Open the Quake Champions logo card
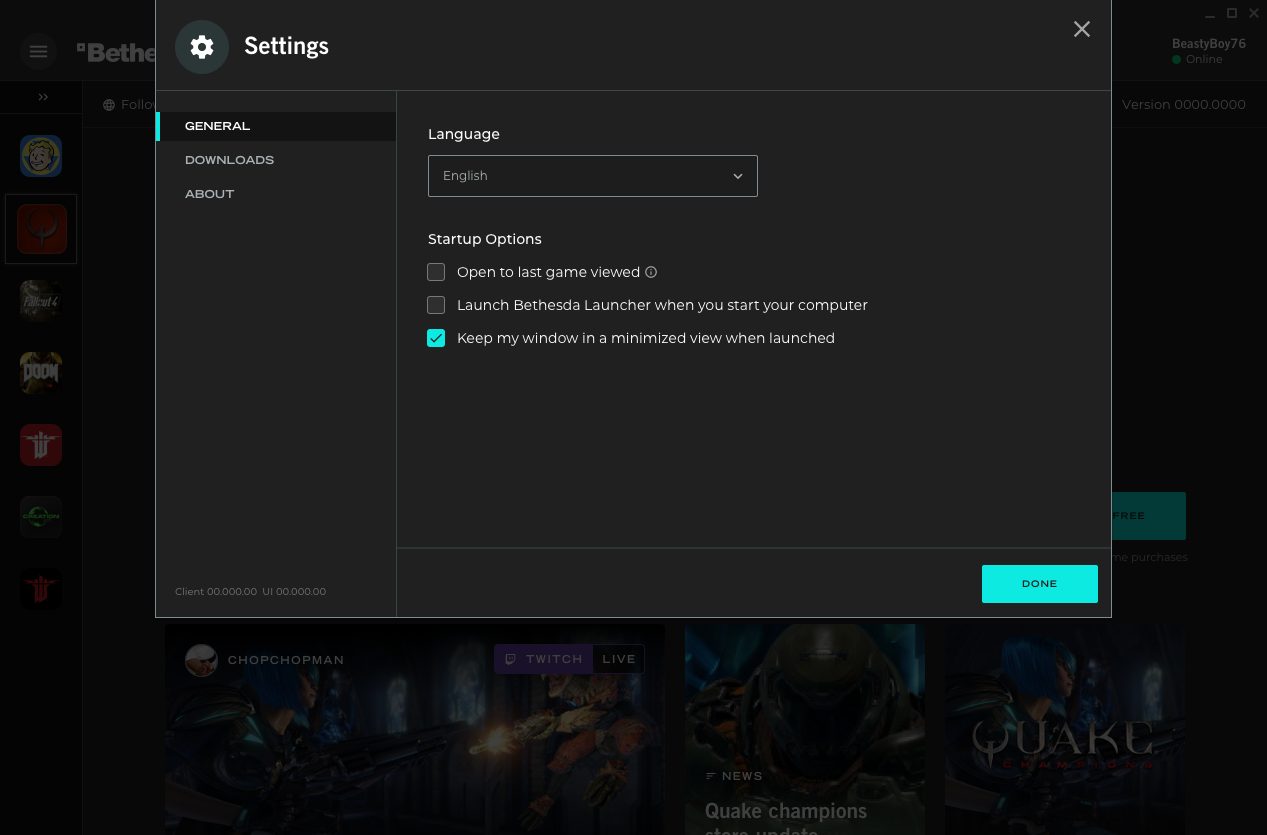The width and height of the screenshot is (1267, 835). (x=1065, y=730)
